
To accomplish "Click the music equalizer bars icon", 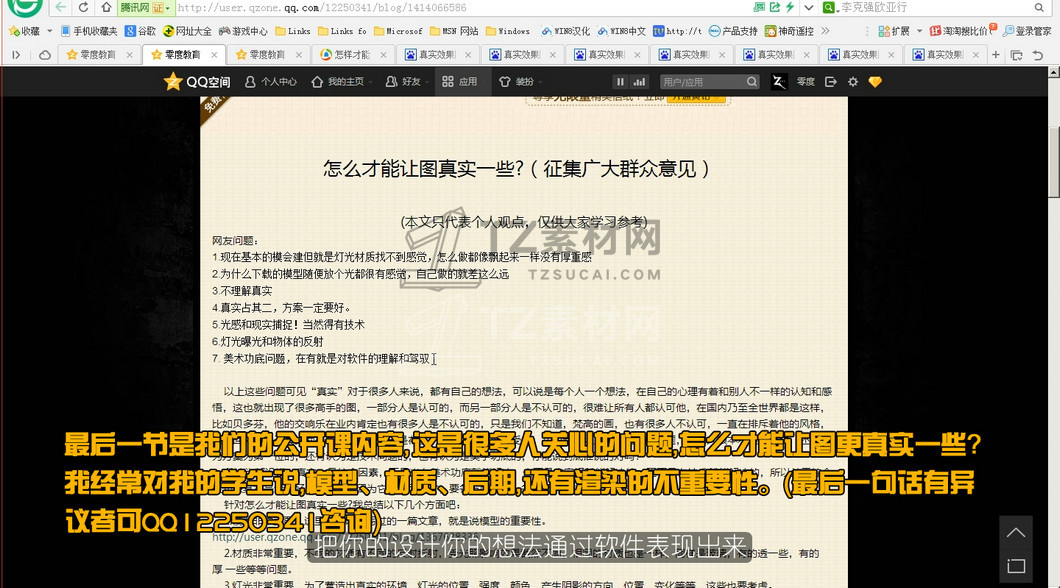I will tap(639, 82).
